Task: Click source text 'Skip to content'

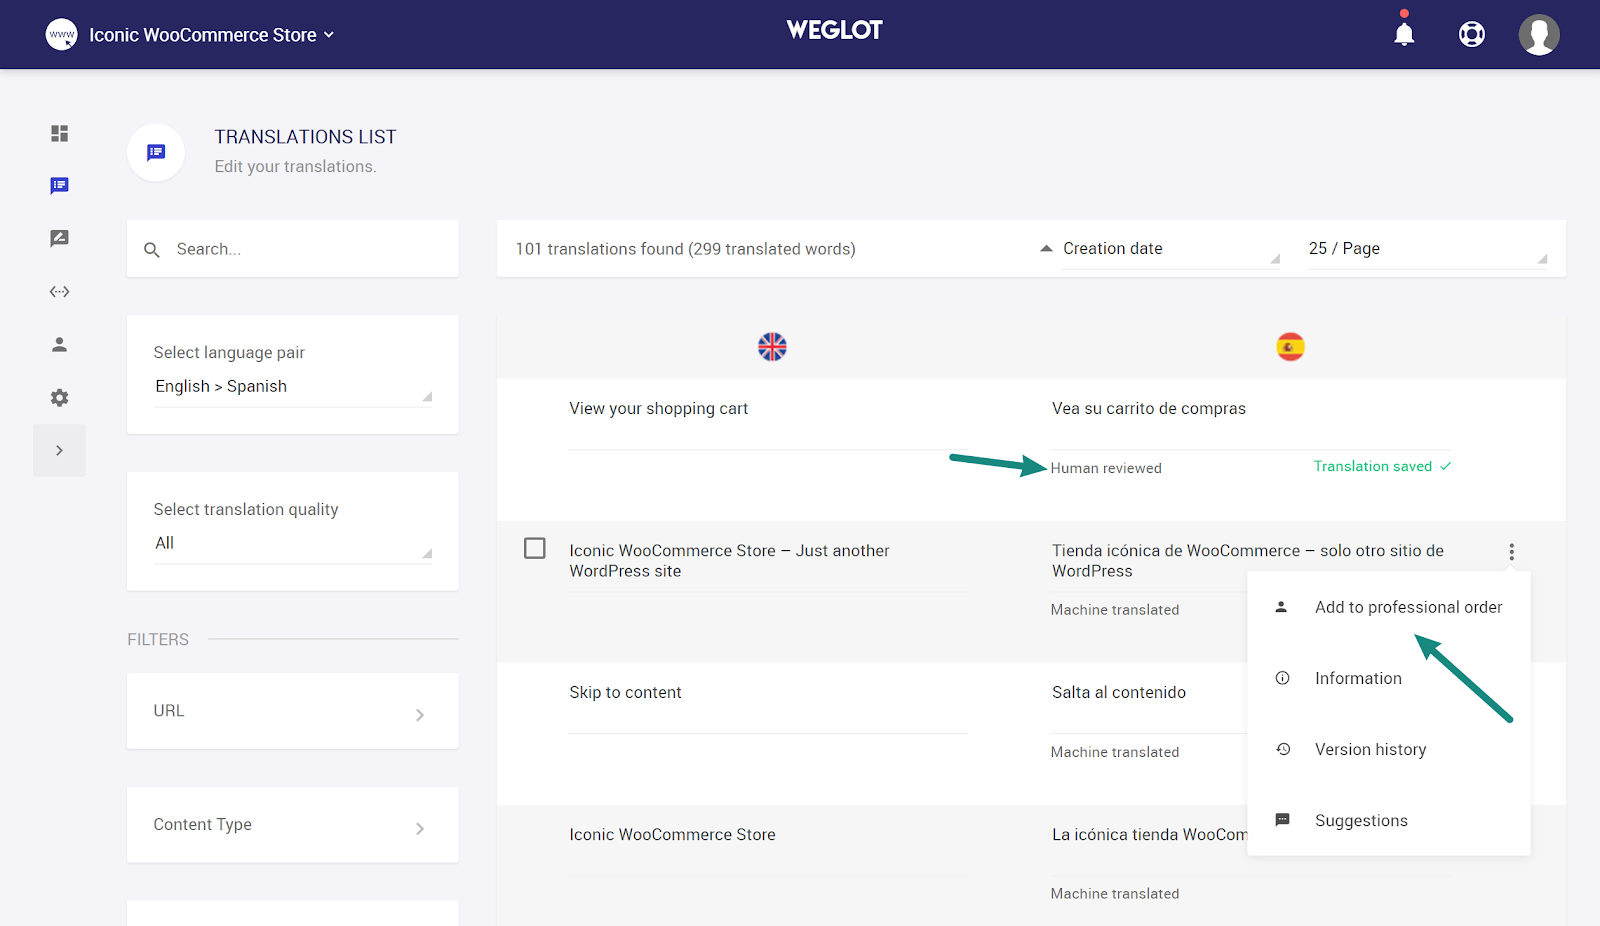Action: click(625, 693)
